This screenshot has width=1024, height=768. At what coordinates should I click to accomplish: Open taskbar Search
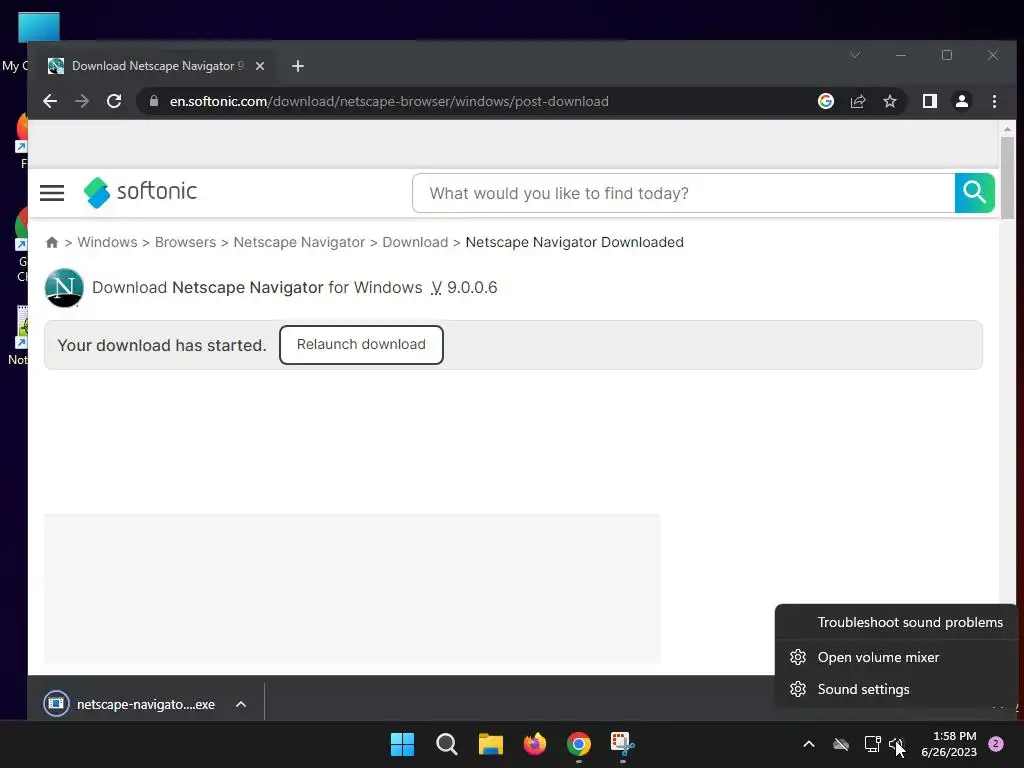(447, 744)
